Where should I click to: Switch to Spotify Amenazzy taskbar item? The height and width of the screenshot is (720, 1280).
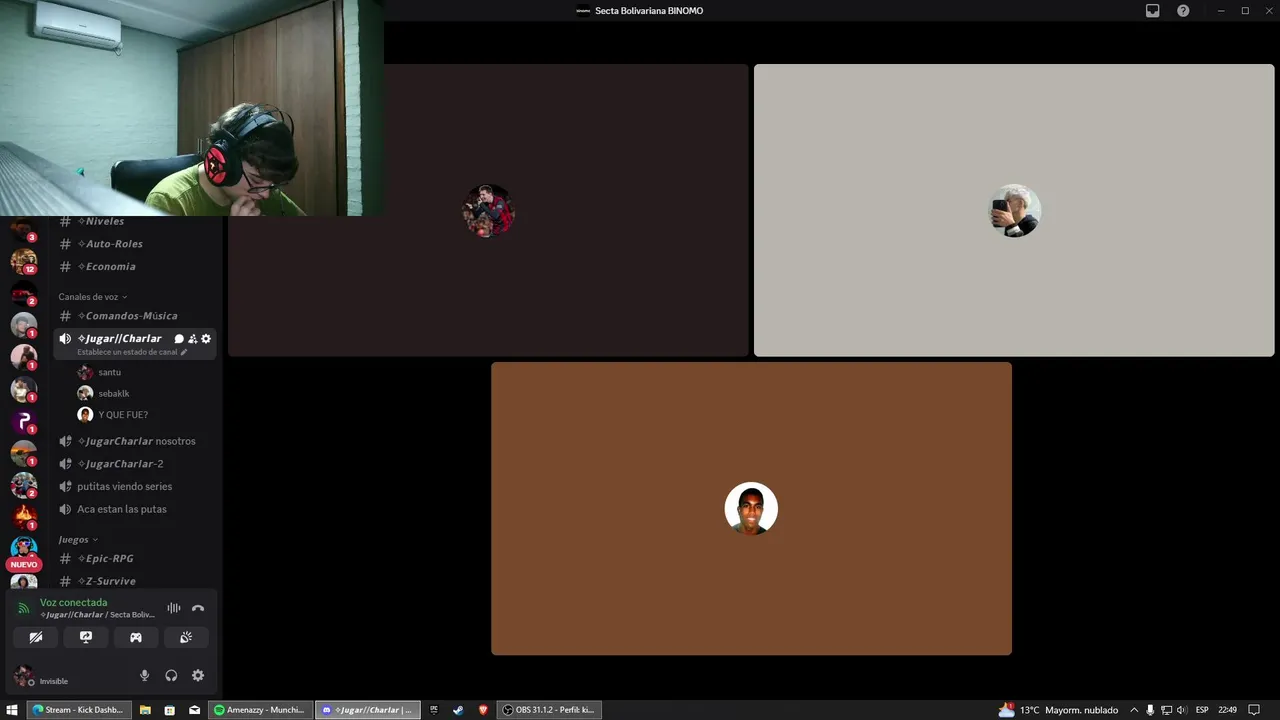coord(259,710)
